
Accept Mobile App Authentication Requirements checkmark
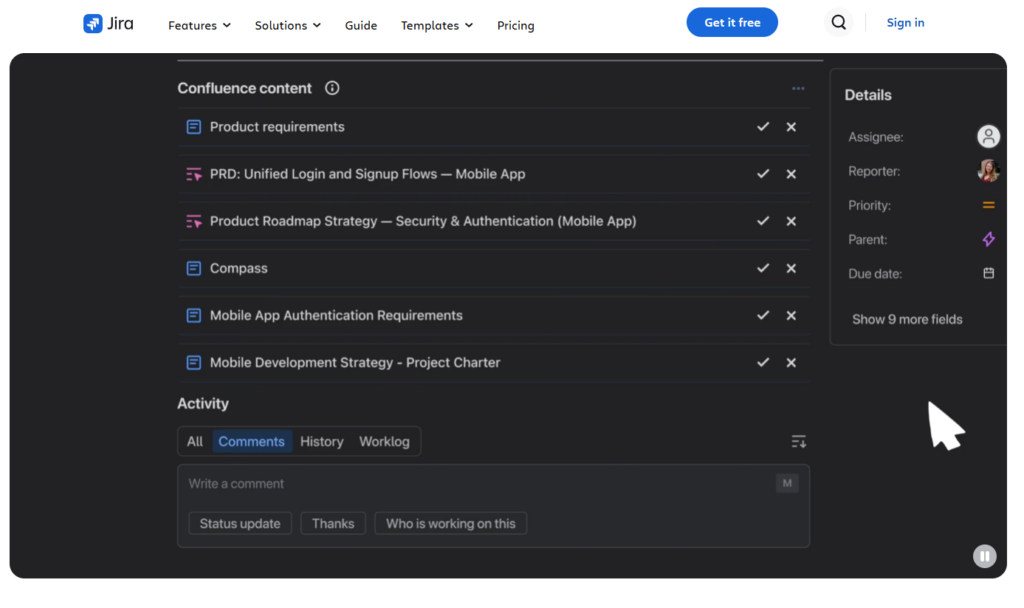tap(763, 315)
